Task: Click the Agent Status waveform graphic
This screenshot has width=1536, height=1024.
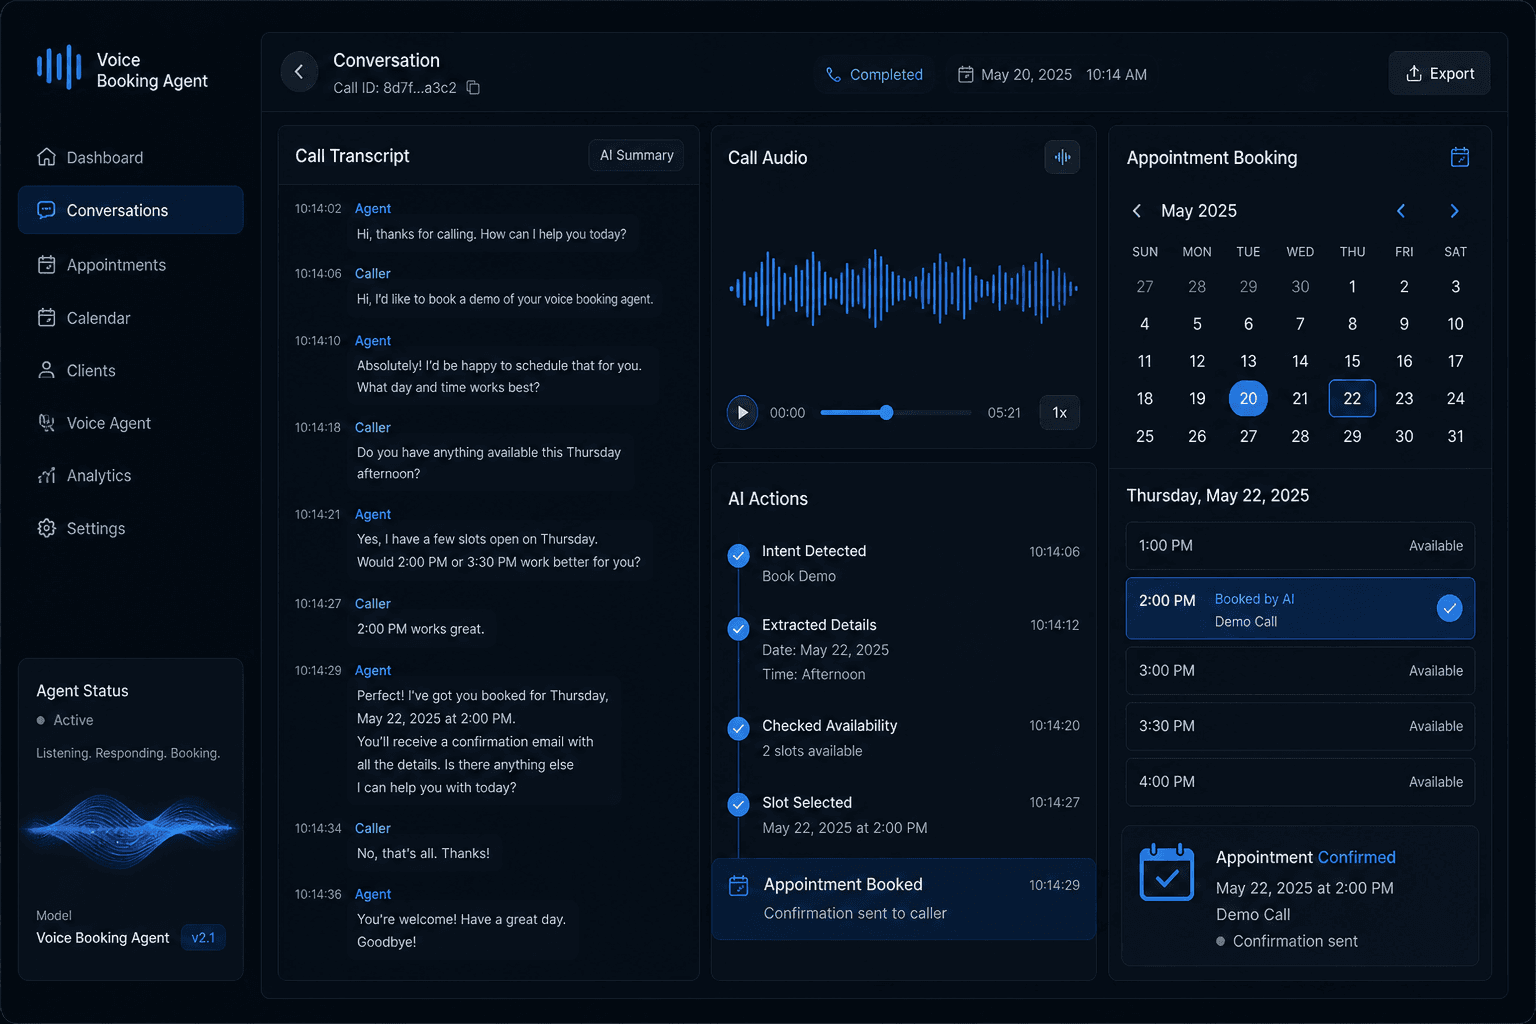Action: click(x=130, y=829)
